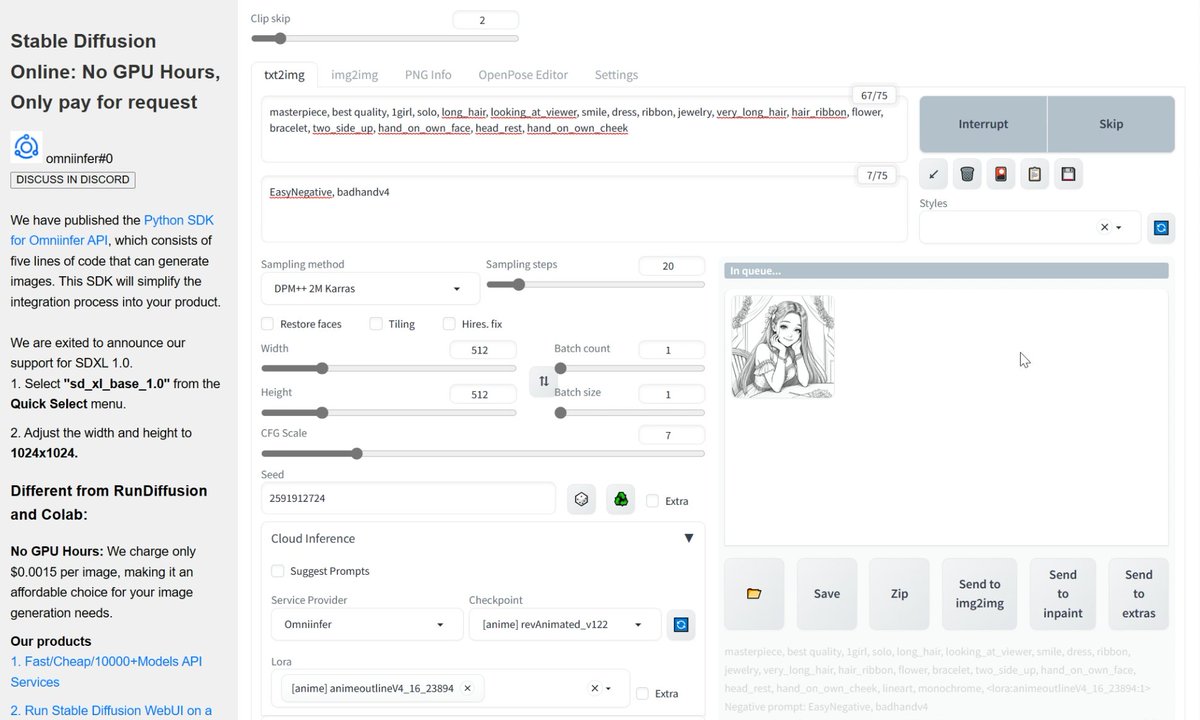Image resolution: width=1200 pixels, height=720 pixels.
Task: Refresh the Checkpoint list icon
Action: [681, 625]
